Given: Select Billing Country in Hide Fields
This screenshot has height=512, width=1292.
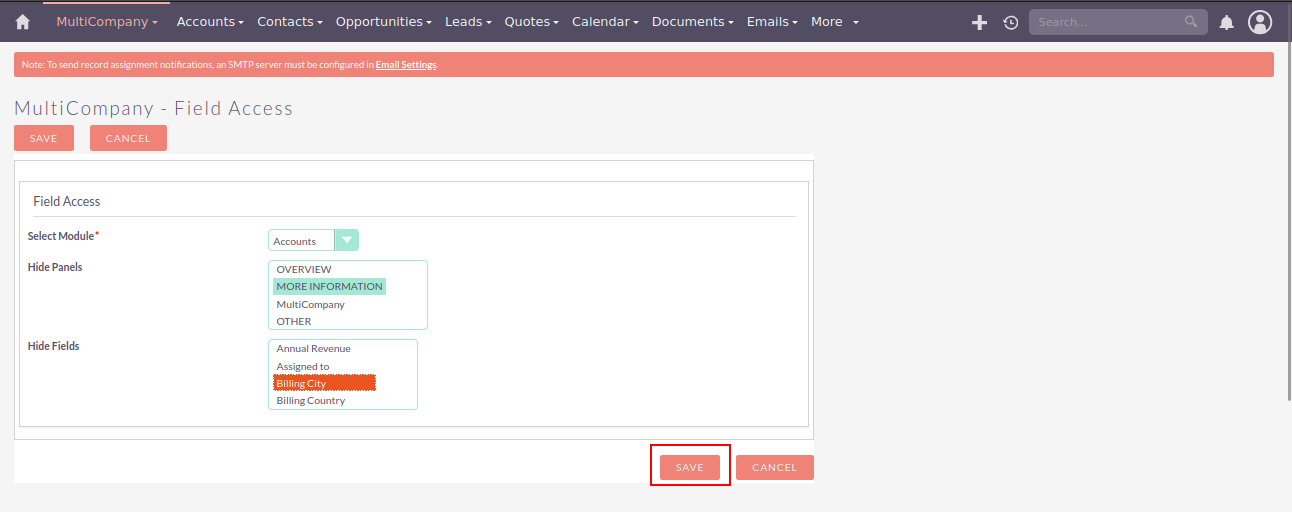Looking at the screenshot, I should [x=311, y=400].
